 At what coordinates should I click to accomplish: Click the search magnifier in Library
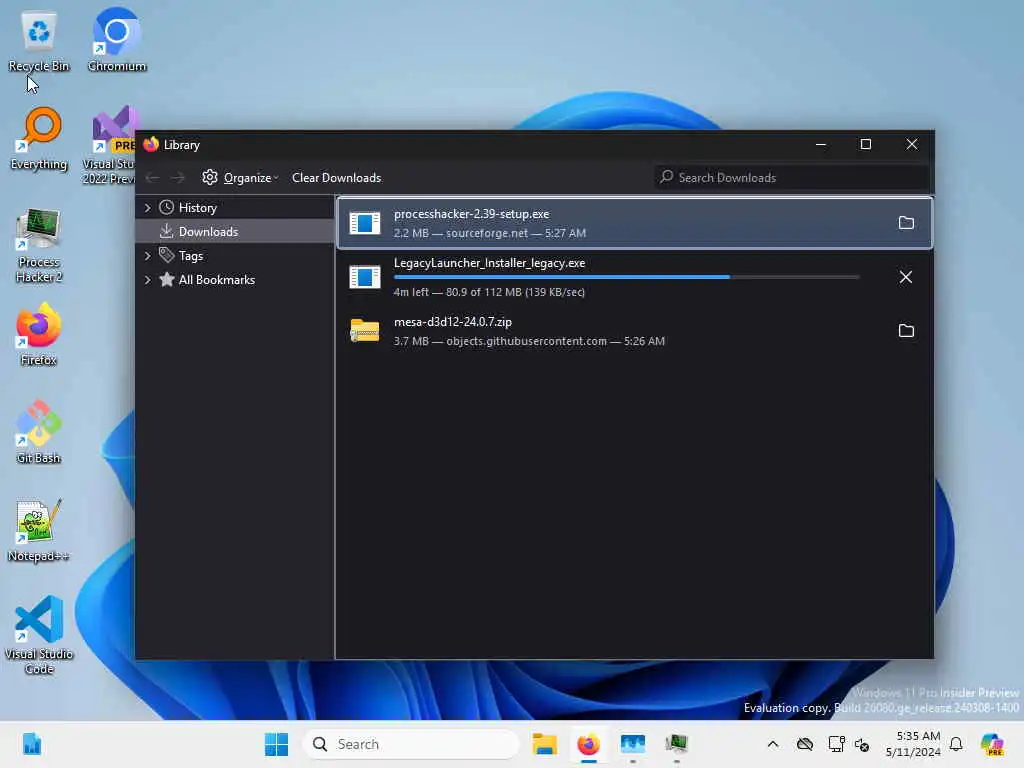(x=666, y=177)
